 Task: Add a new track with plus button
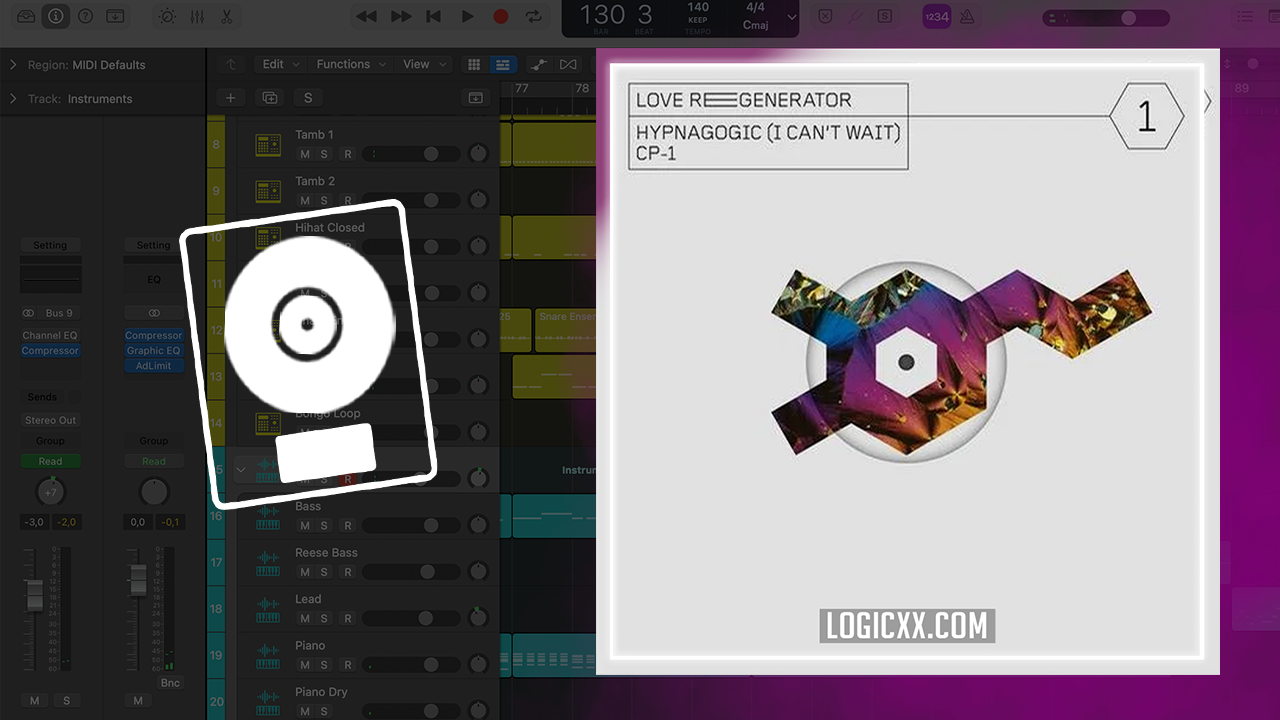point(230,97)
